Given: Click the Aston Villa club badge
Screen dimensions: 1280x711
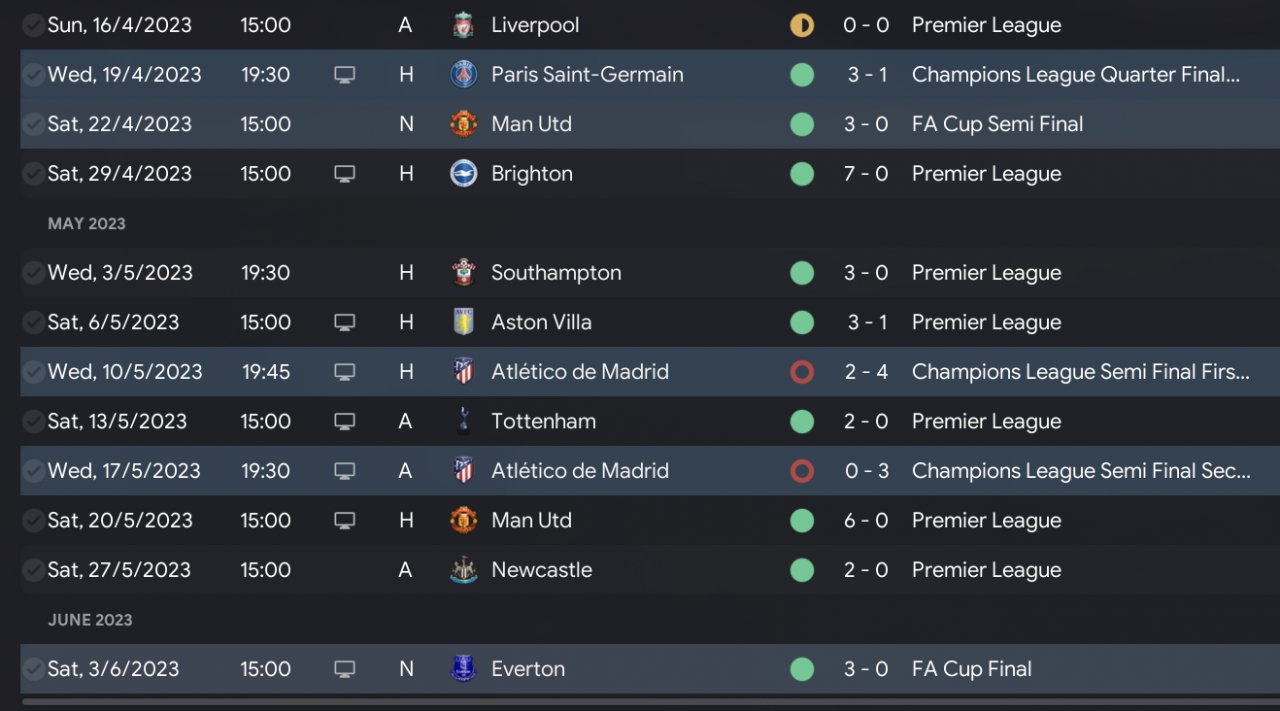Looking at the screenshot, I should point(463,322).
